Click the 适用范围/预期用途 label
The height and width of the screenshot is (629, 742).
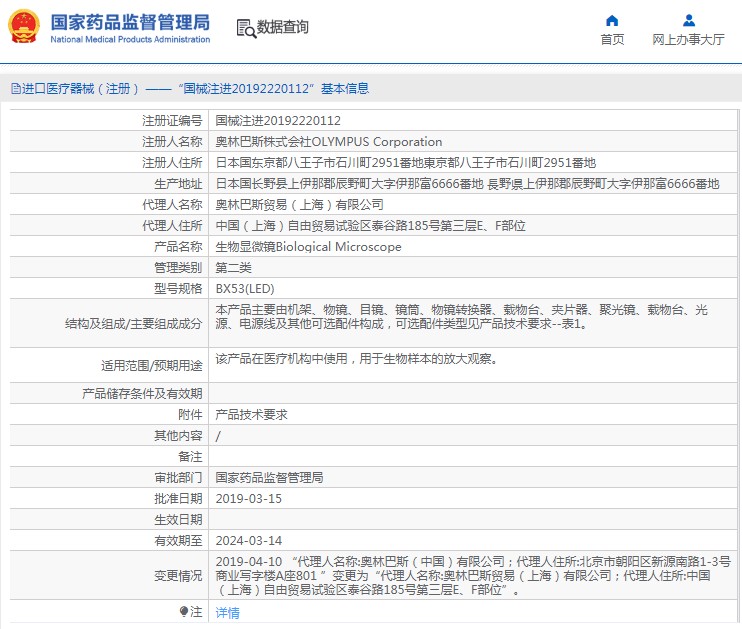pos(152,365)
